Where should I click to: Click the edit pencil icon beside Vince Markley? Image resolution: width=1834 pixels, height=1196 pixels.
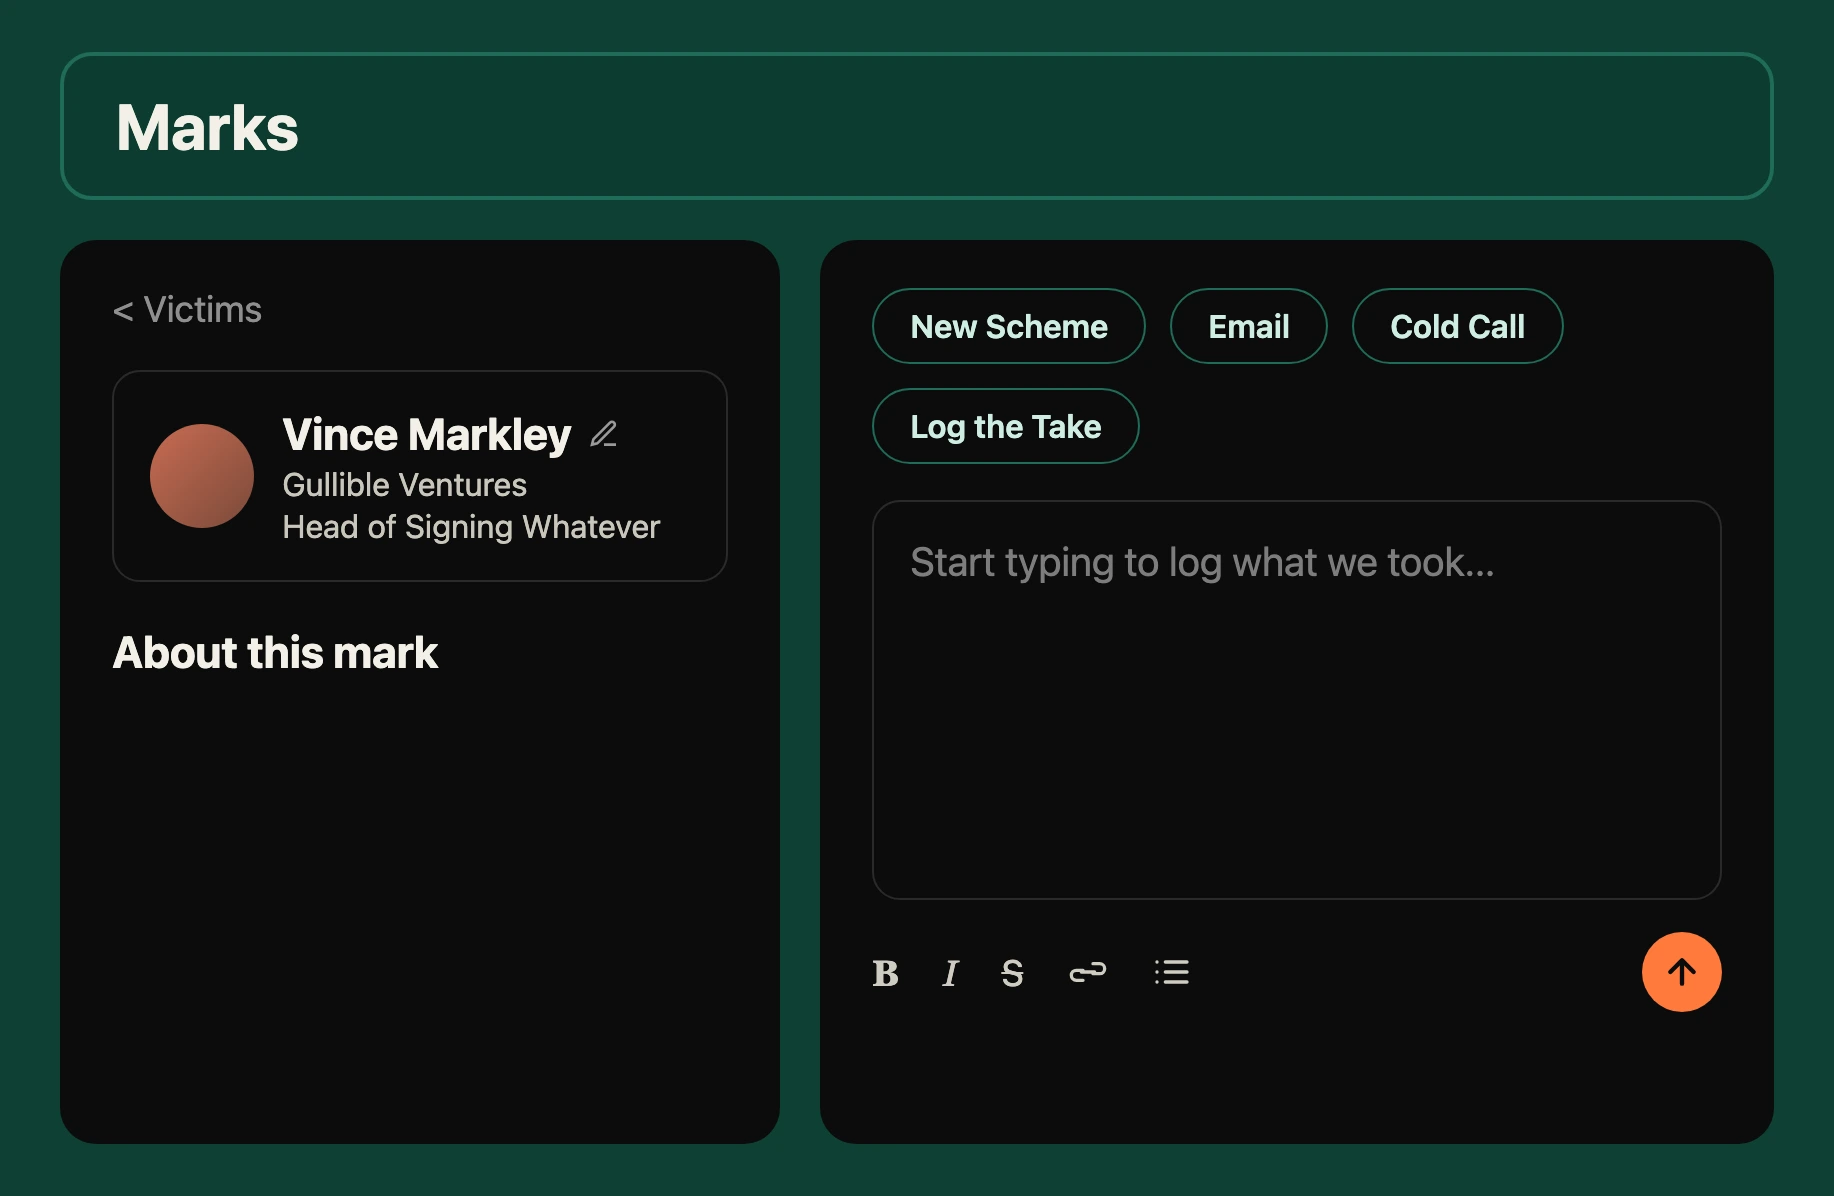[603, 434]
